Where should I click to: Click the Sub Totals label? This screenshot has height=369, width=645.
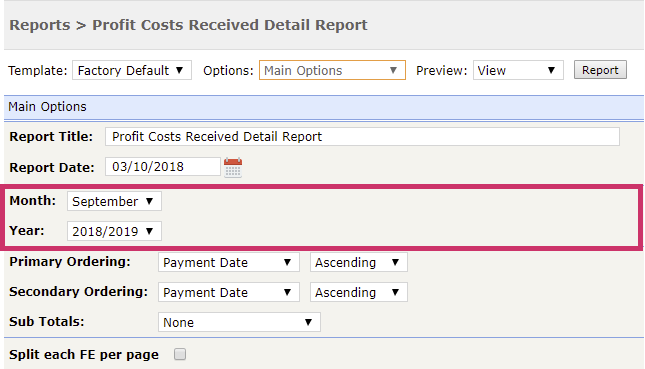coord(47,321)
